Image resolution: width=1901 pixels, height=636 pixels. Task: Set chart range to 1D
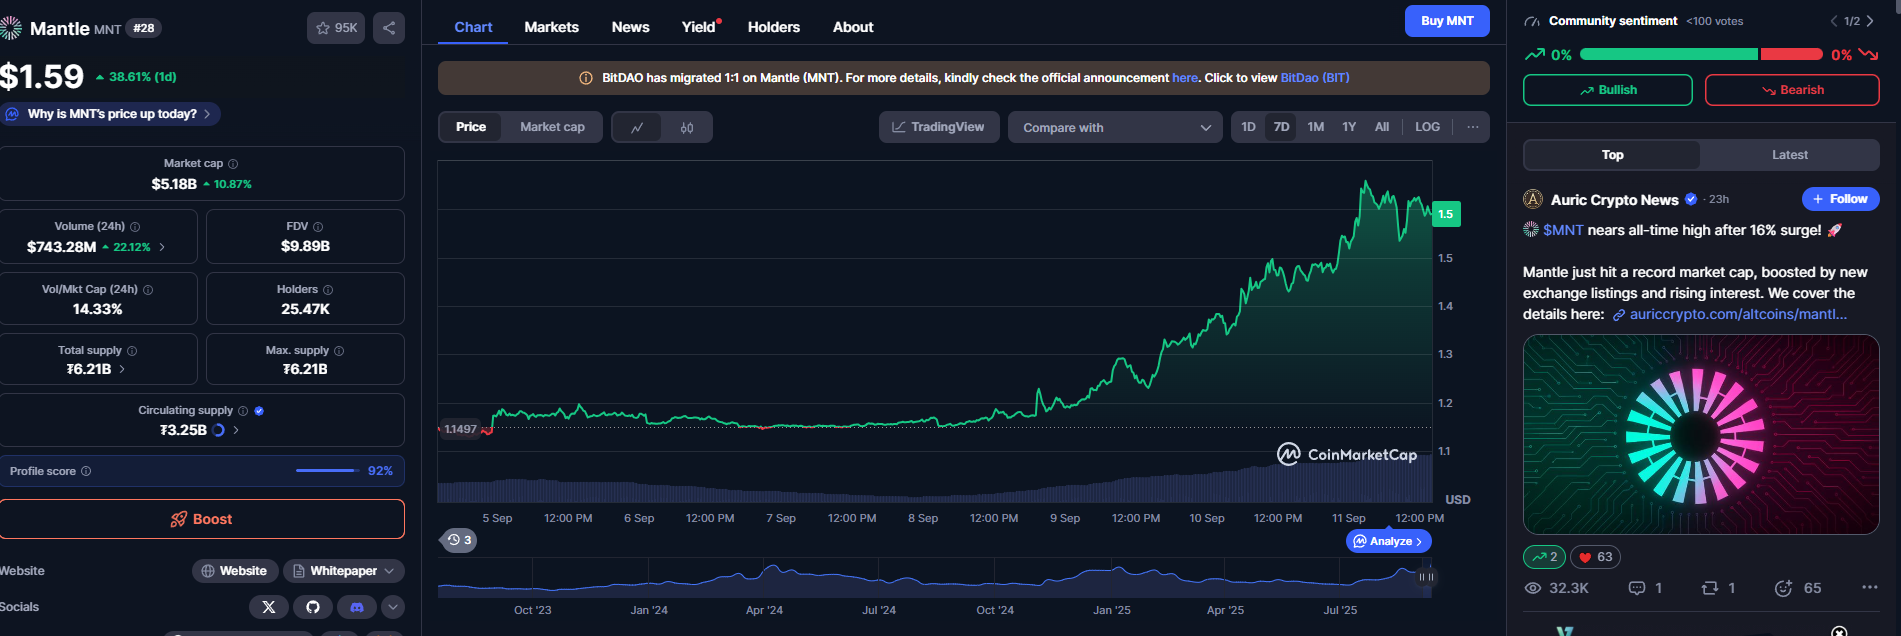click(1248, 127)
